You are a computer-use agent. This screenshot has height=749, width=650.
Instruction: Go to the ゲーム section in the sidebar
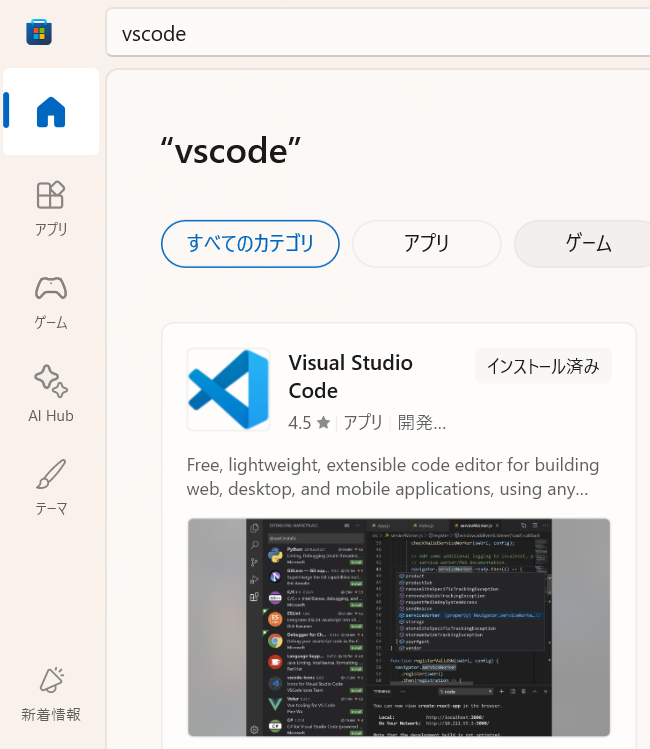(51, 302)
